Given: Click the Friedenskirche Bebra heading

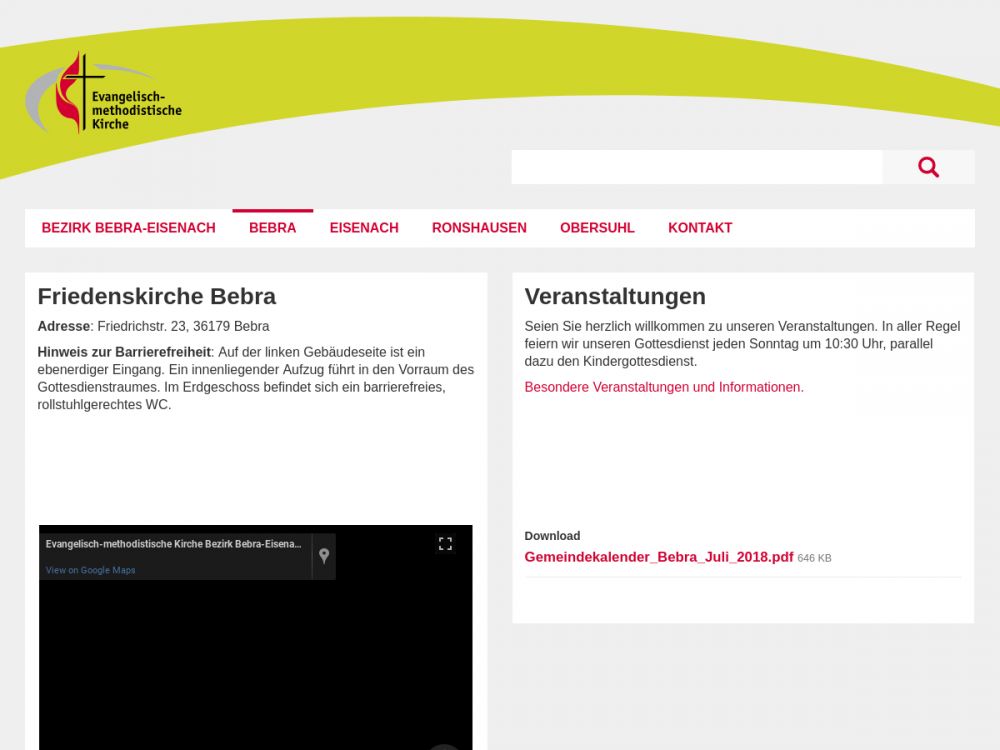Looking at the screenshot, I should pyautogui.click(x=157, y=297).
